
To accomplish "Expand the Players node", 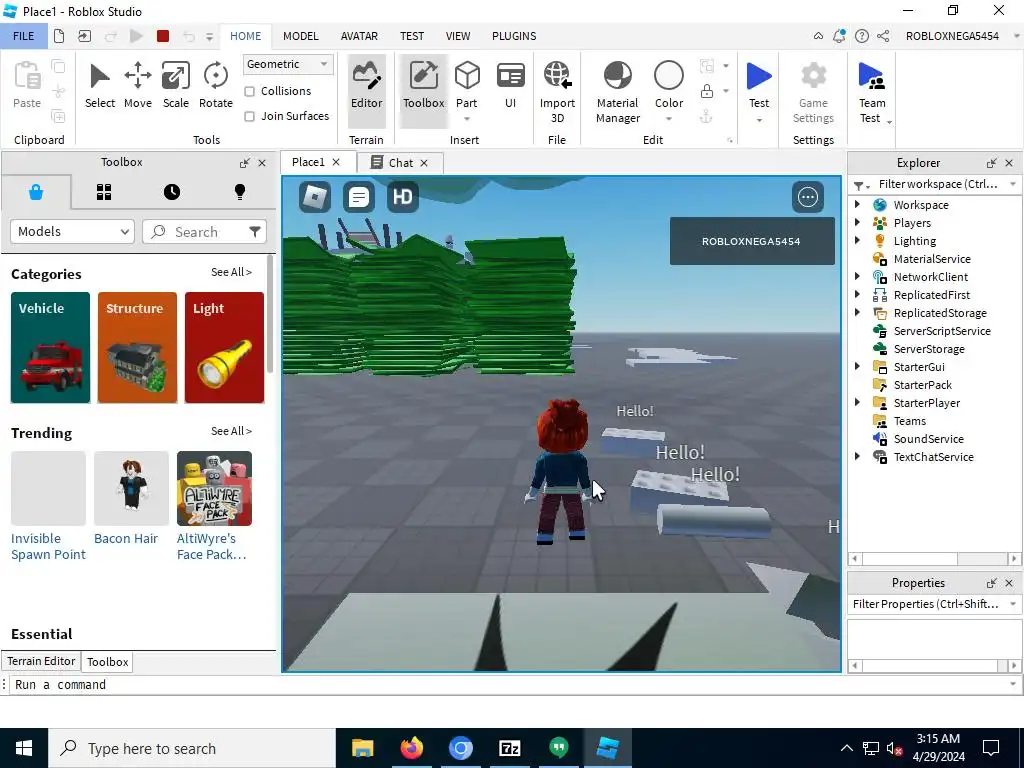I will pyautogui.click(x=857, y=223).
